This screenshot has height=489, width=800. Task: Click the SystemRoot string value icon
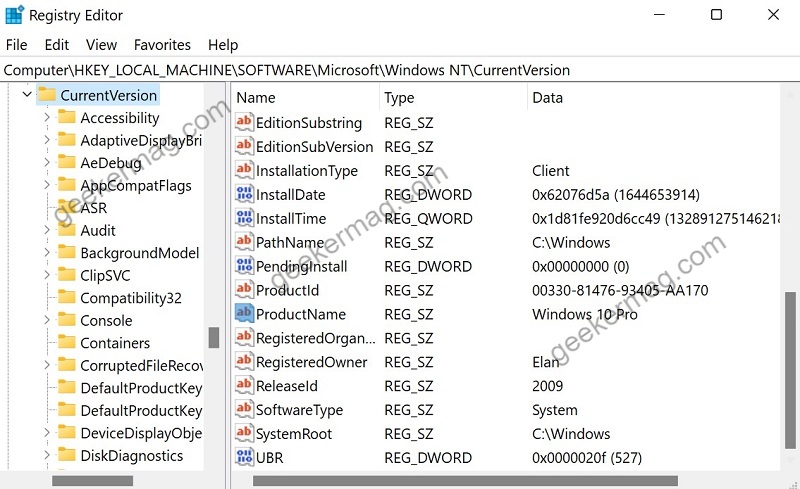[244, 433]
